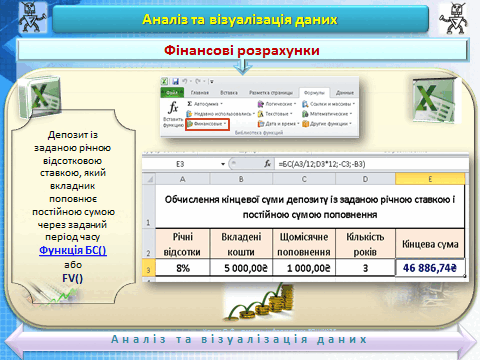Click the Redo arrow icon
Screen dimensions: 480x360
198,81
